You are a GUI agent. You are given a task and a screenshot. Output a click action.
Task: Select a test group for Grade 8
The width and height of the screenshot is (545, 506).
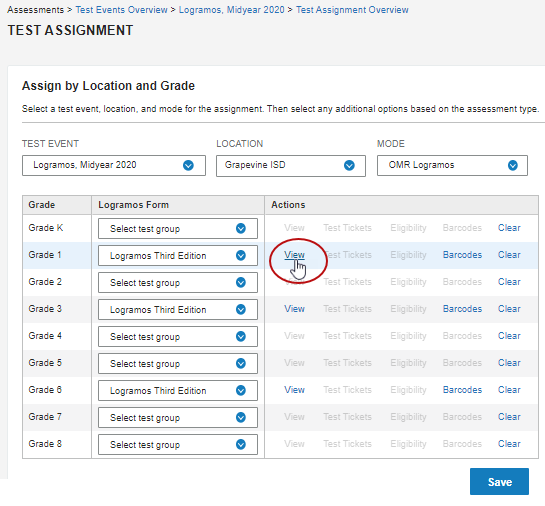[x=178, y=444]
